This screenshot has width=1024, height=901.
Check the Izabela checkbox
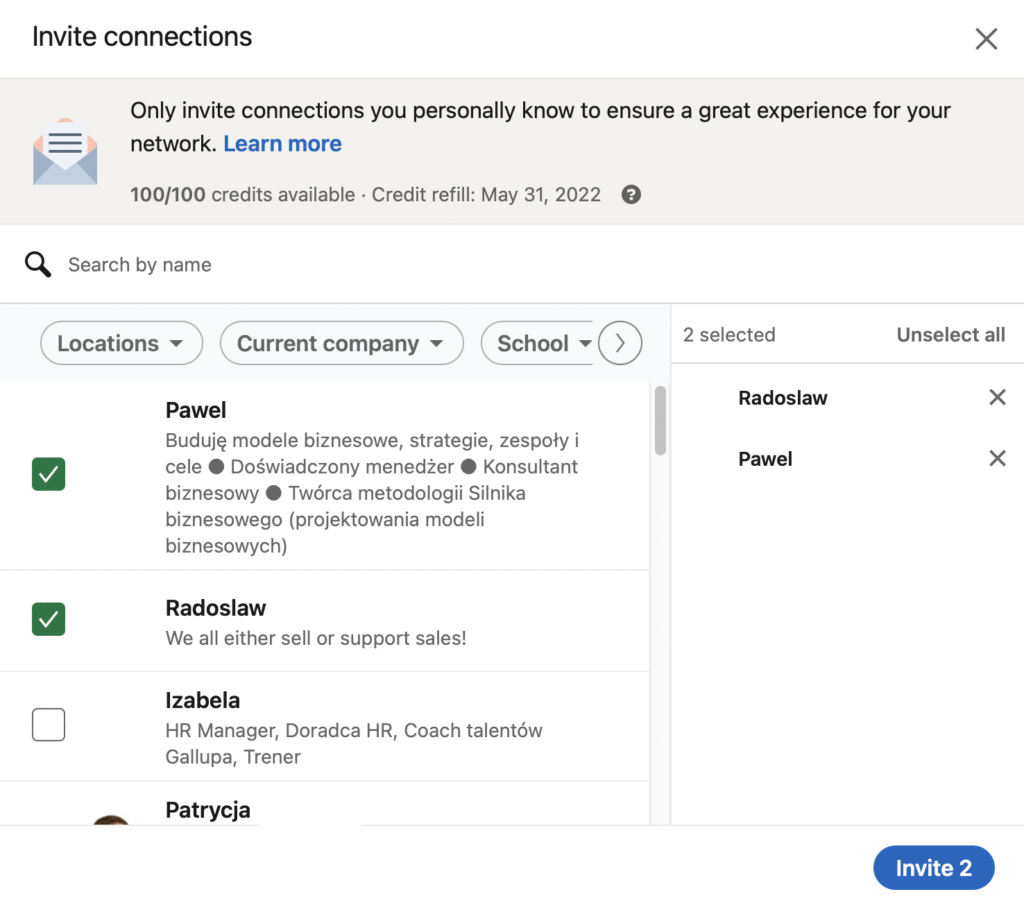[49, 724]
